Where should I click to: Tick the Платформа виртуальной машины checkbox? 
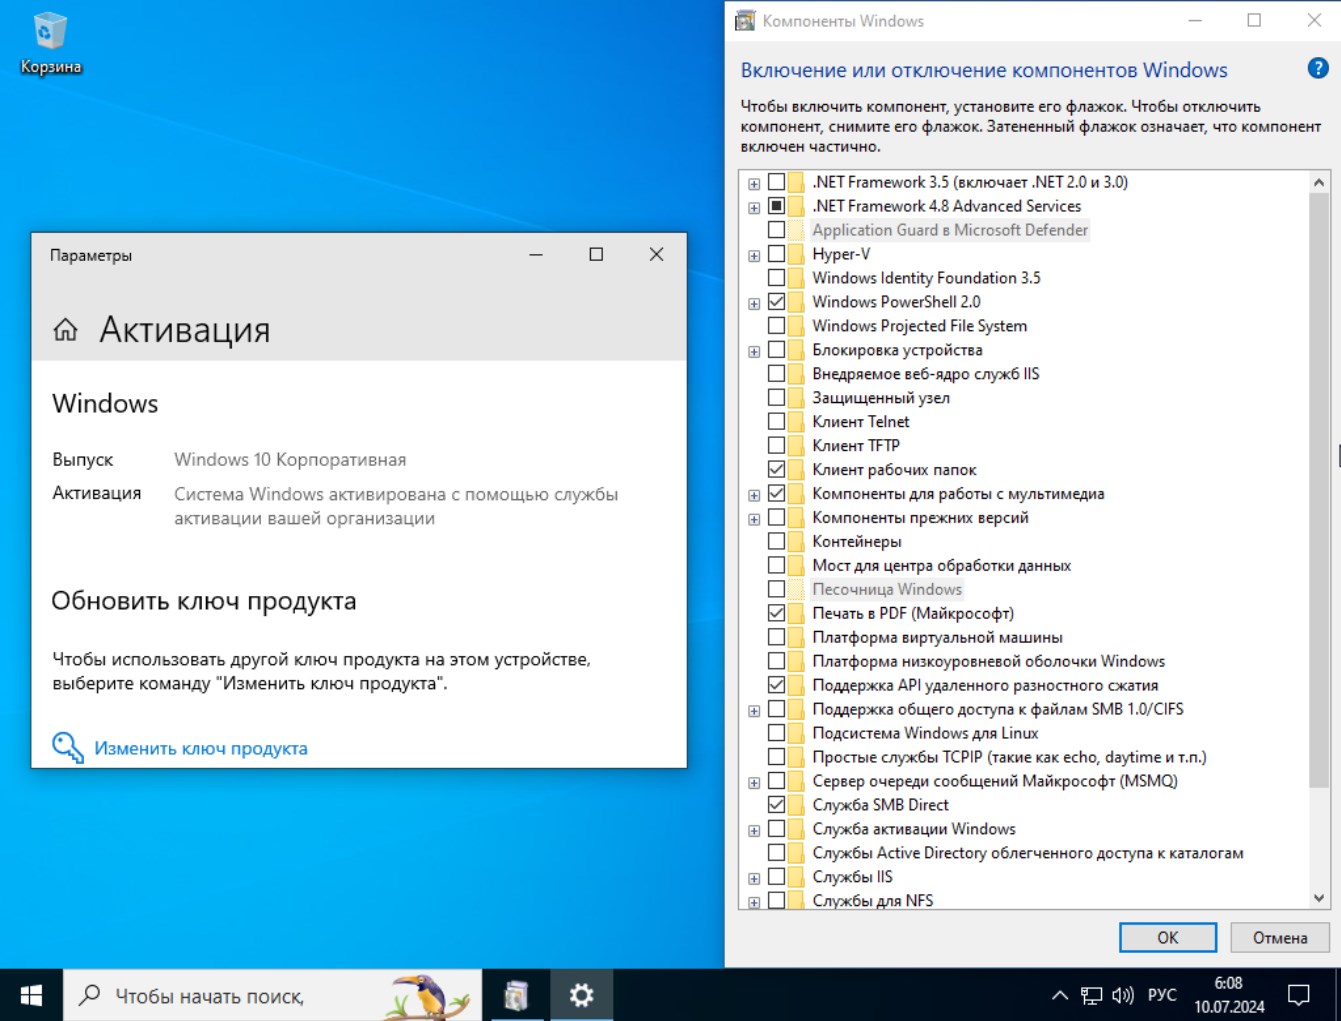(x=776, y=637)
